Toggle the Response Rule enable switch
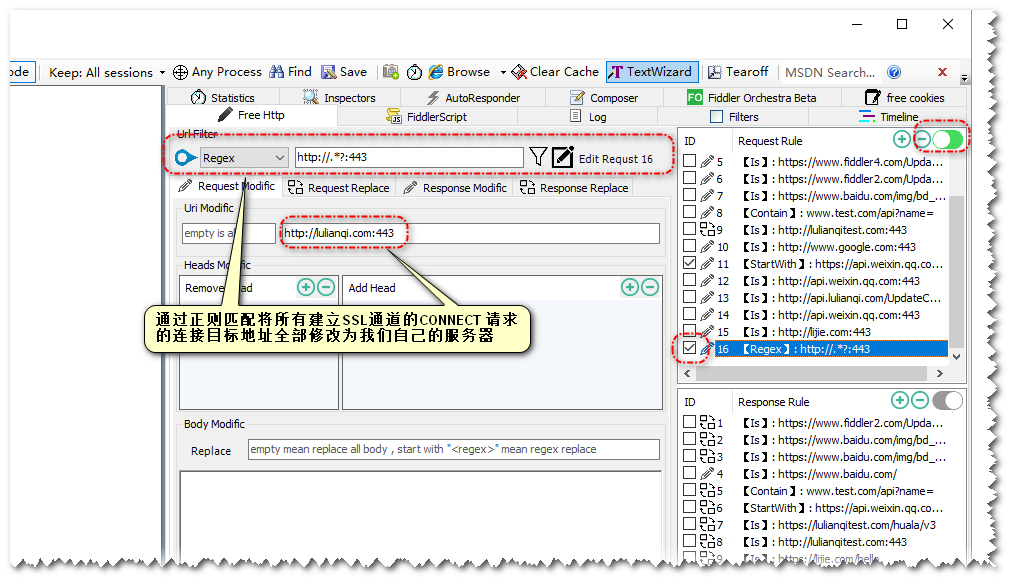This screenshot has width=1014, height=584. (x=947, y=401)
